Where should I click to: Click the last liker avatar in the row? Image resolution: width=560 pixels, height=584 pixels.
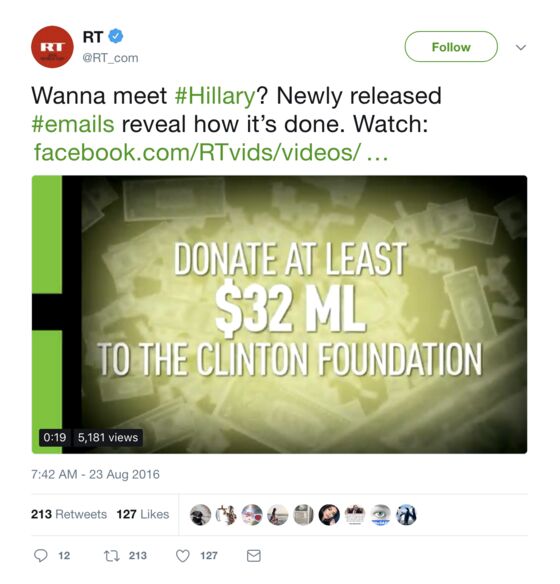pos(406,515)
